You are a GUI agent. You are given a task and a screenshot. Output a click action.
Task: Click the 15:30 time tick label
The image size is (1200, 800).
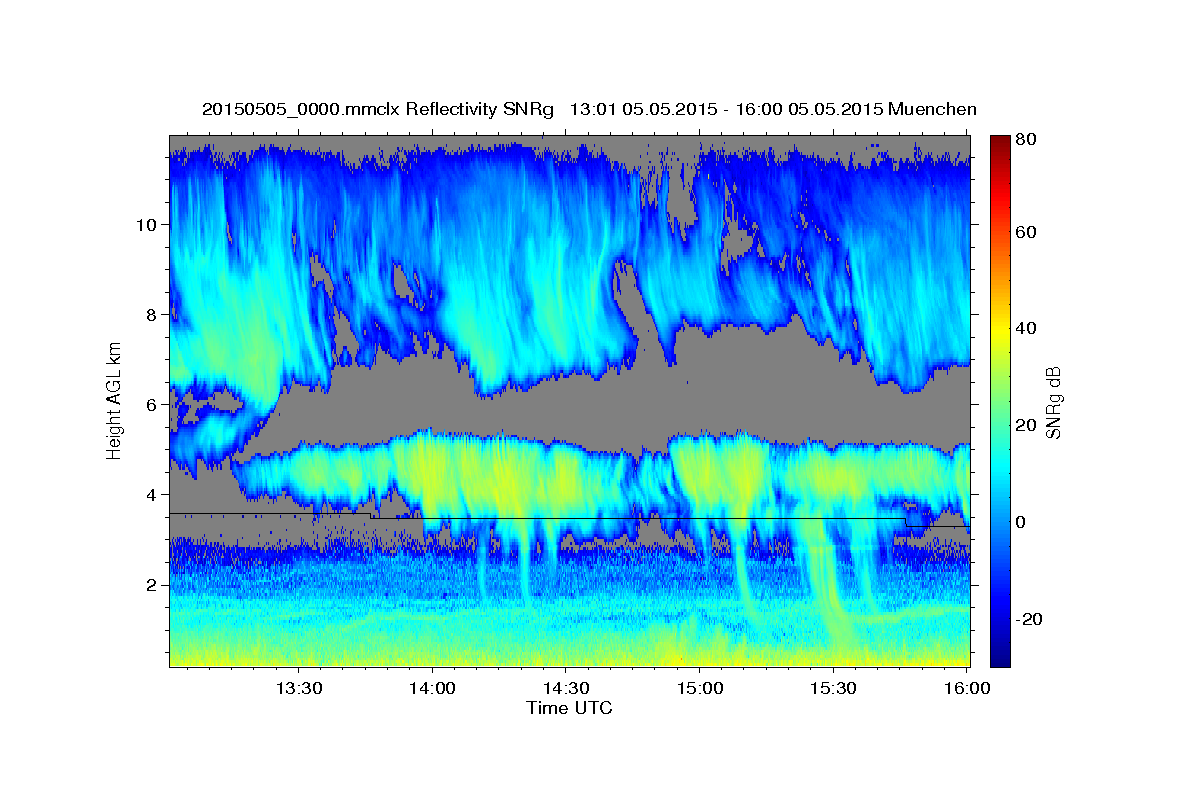[x=832, y=688]
